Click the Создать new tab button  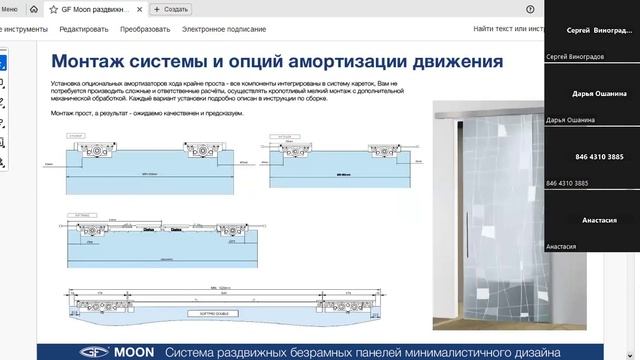tap(171, 9)
